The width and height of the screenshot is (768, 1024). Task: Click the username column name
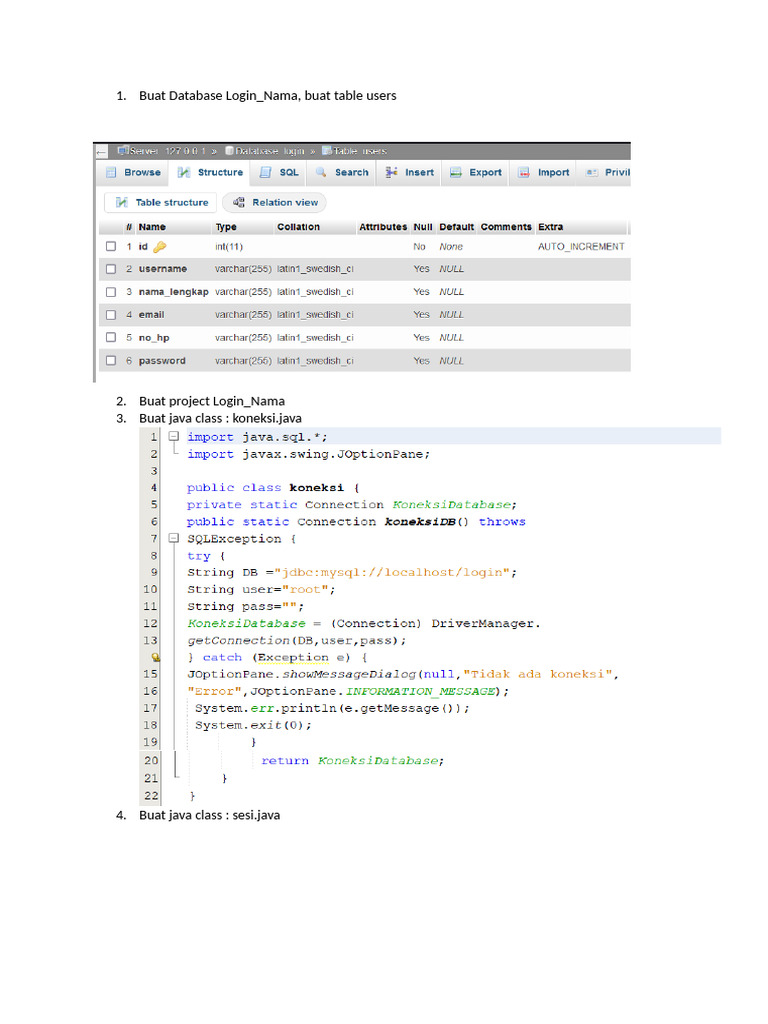pos(163,268)
